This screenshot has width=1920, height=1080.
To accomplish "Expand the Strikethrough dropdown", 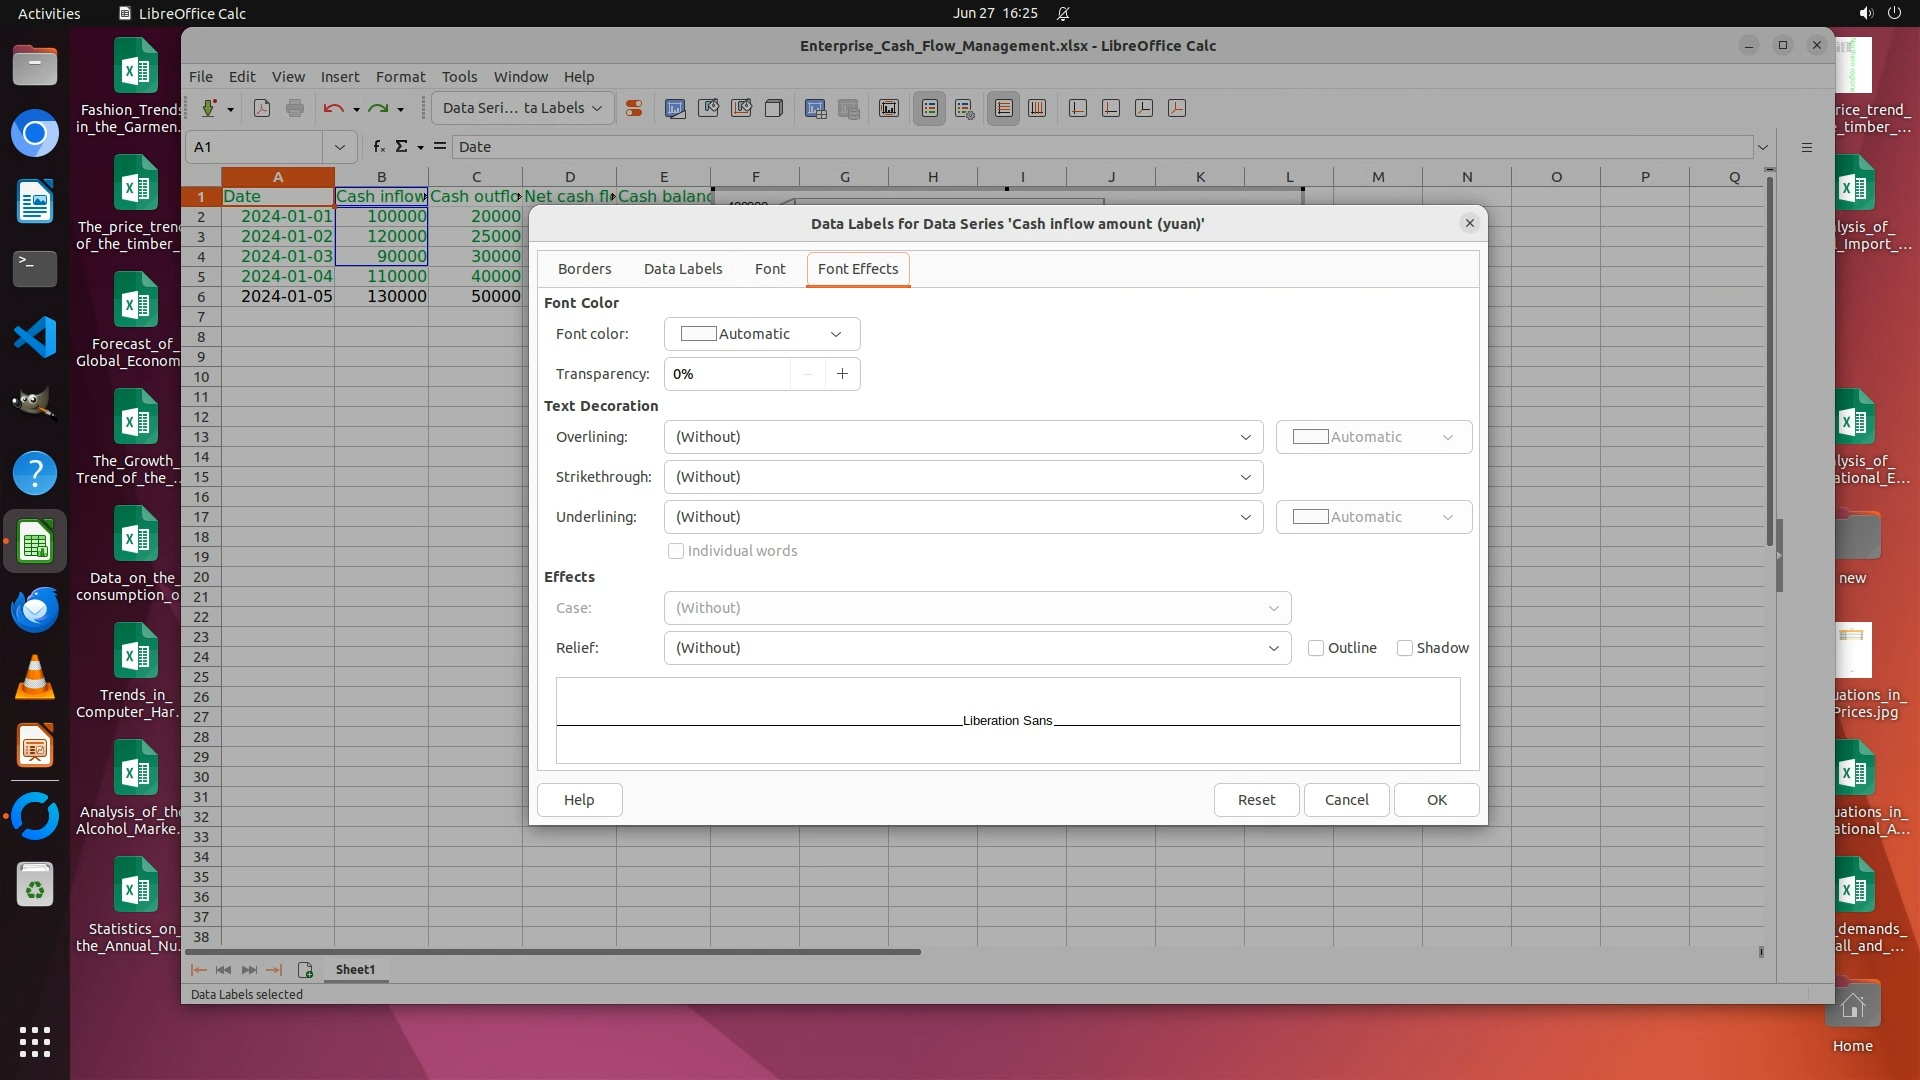I will click(963, 477).
